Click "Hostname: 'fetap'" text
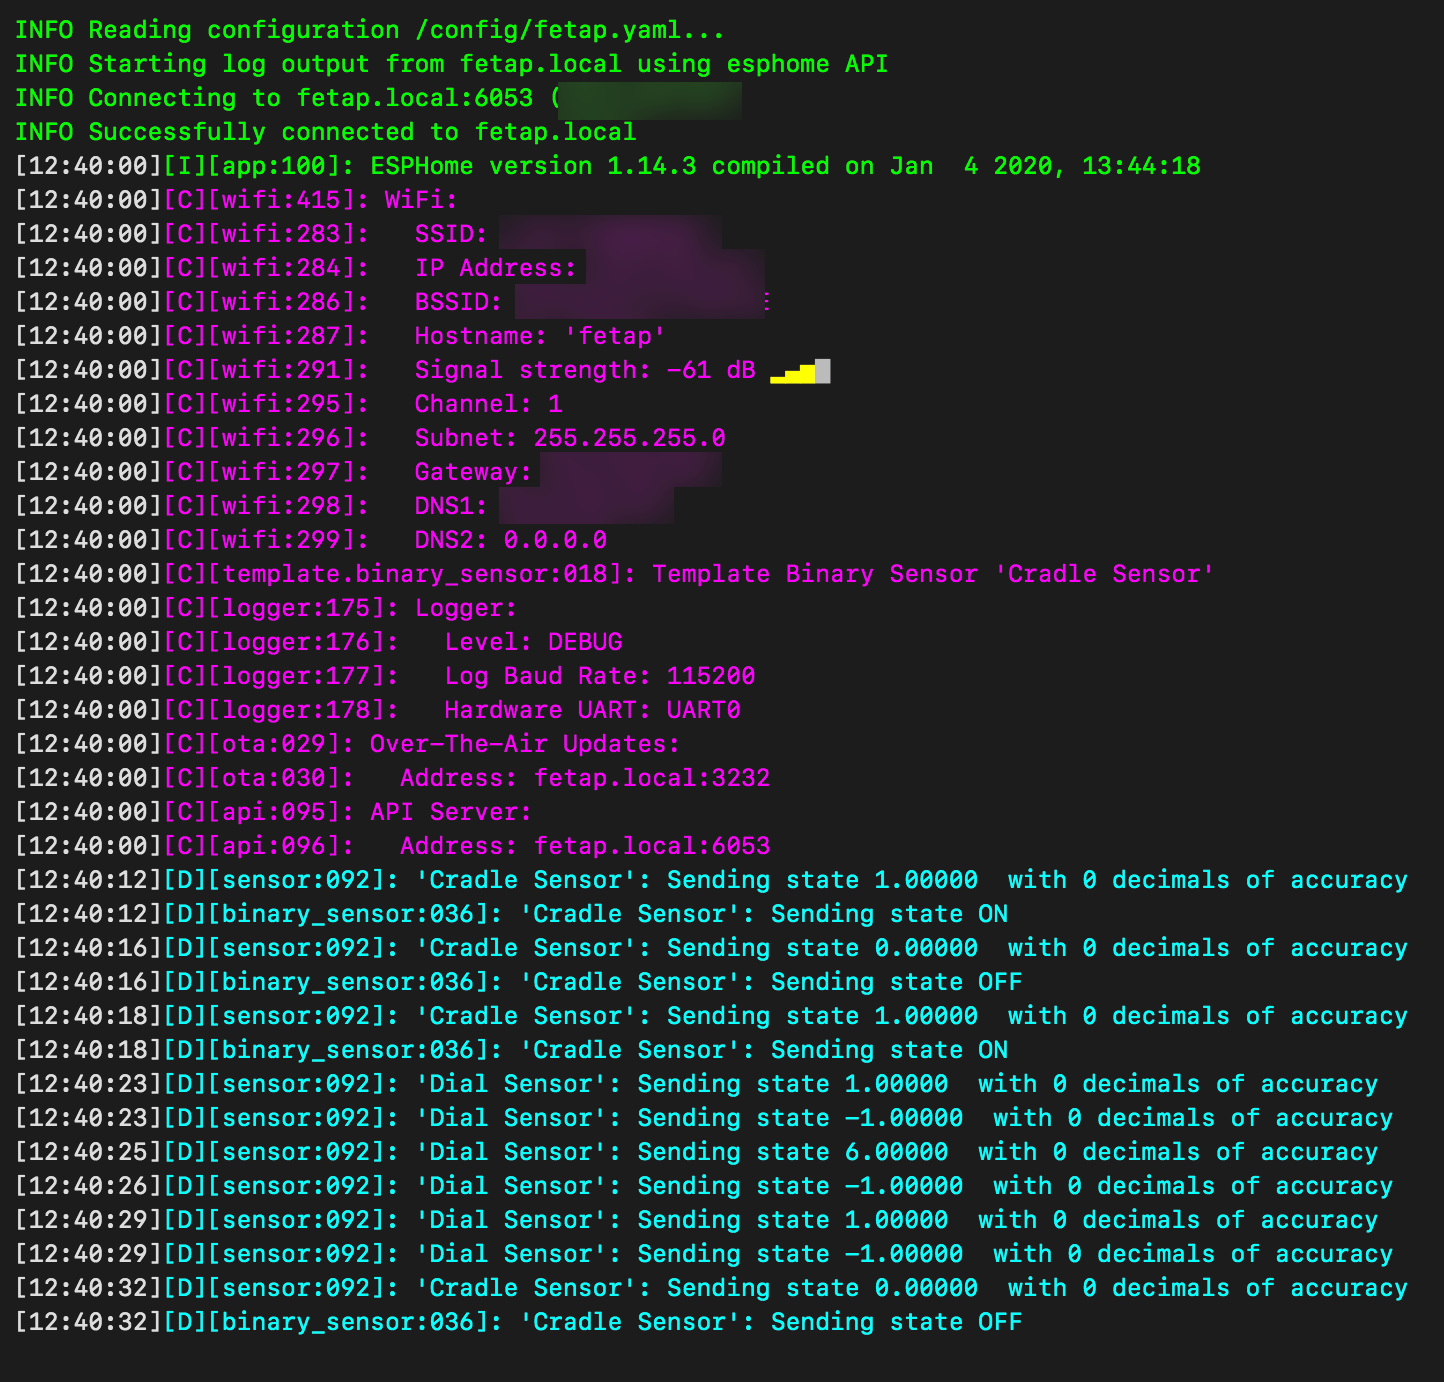 540,336
